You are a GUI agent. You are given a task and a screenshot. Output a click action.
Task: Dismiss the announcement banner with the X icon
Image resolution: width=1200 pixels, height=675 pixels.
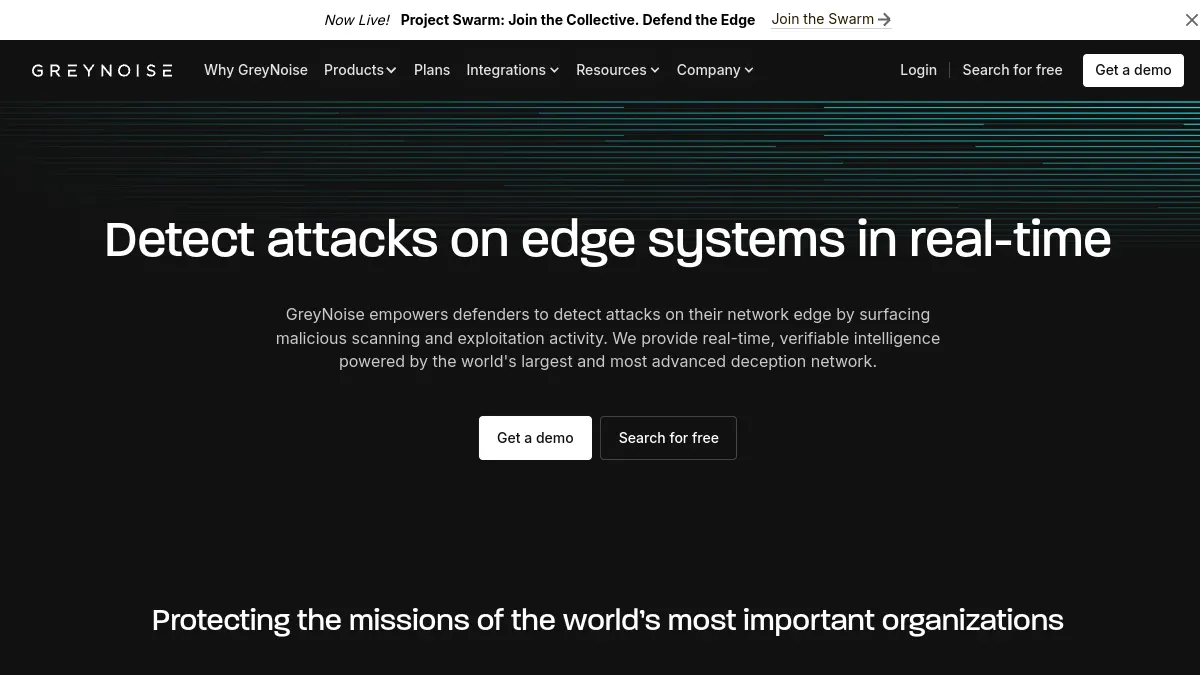tap(1190, 20)
